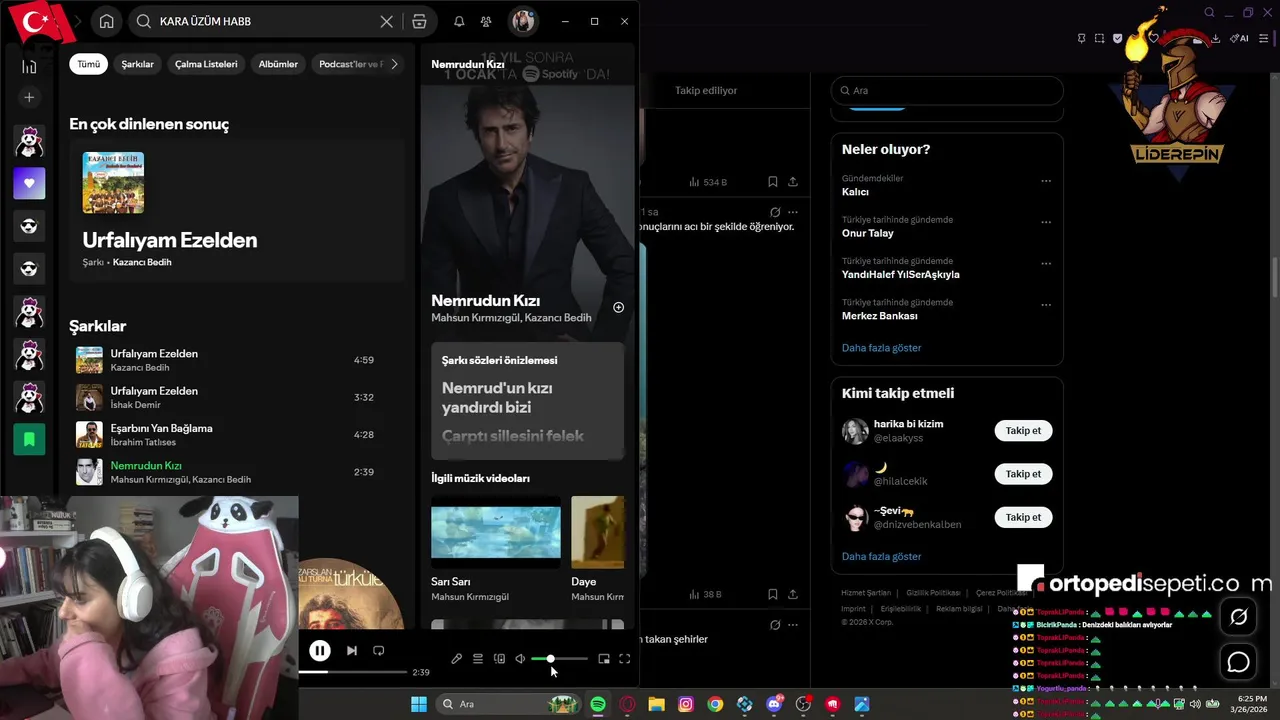Screen dimensions: 1280x720
Task: Mute Spotify with the speaker icon
Action: tap(520, 659)
